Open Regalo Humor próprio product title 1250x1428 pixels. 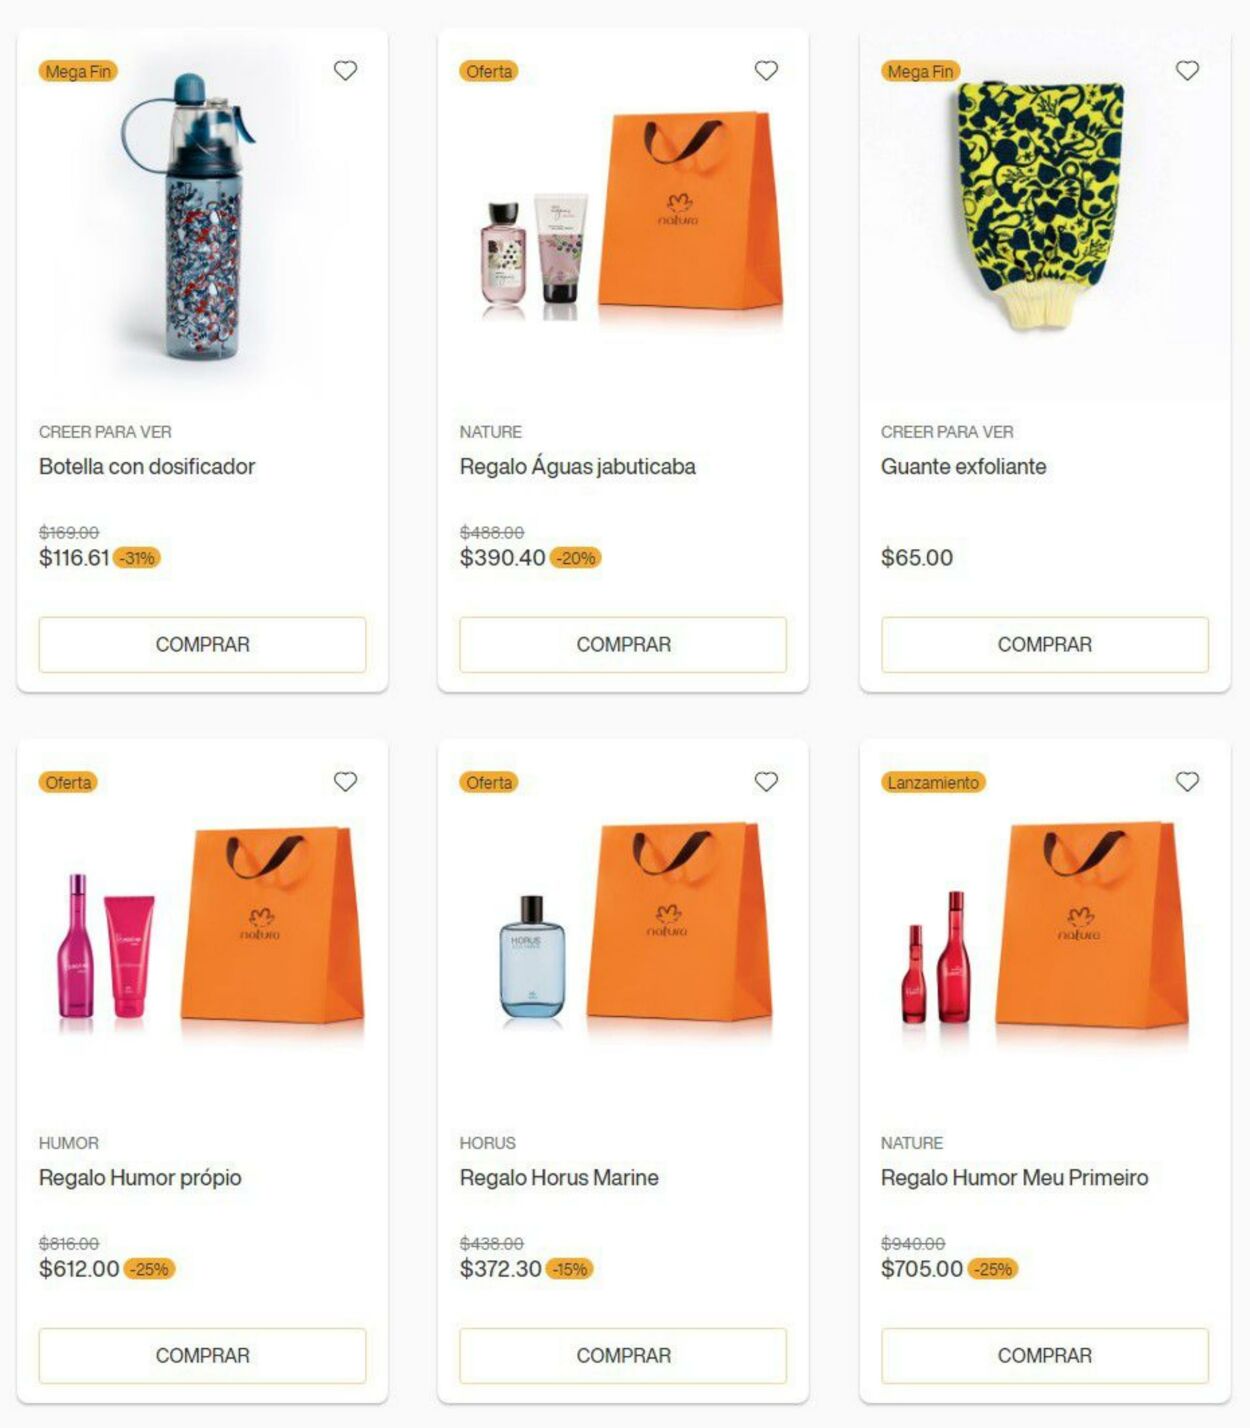[140, 1178]
